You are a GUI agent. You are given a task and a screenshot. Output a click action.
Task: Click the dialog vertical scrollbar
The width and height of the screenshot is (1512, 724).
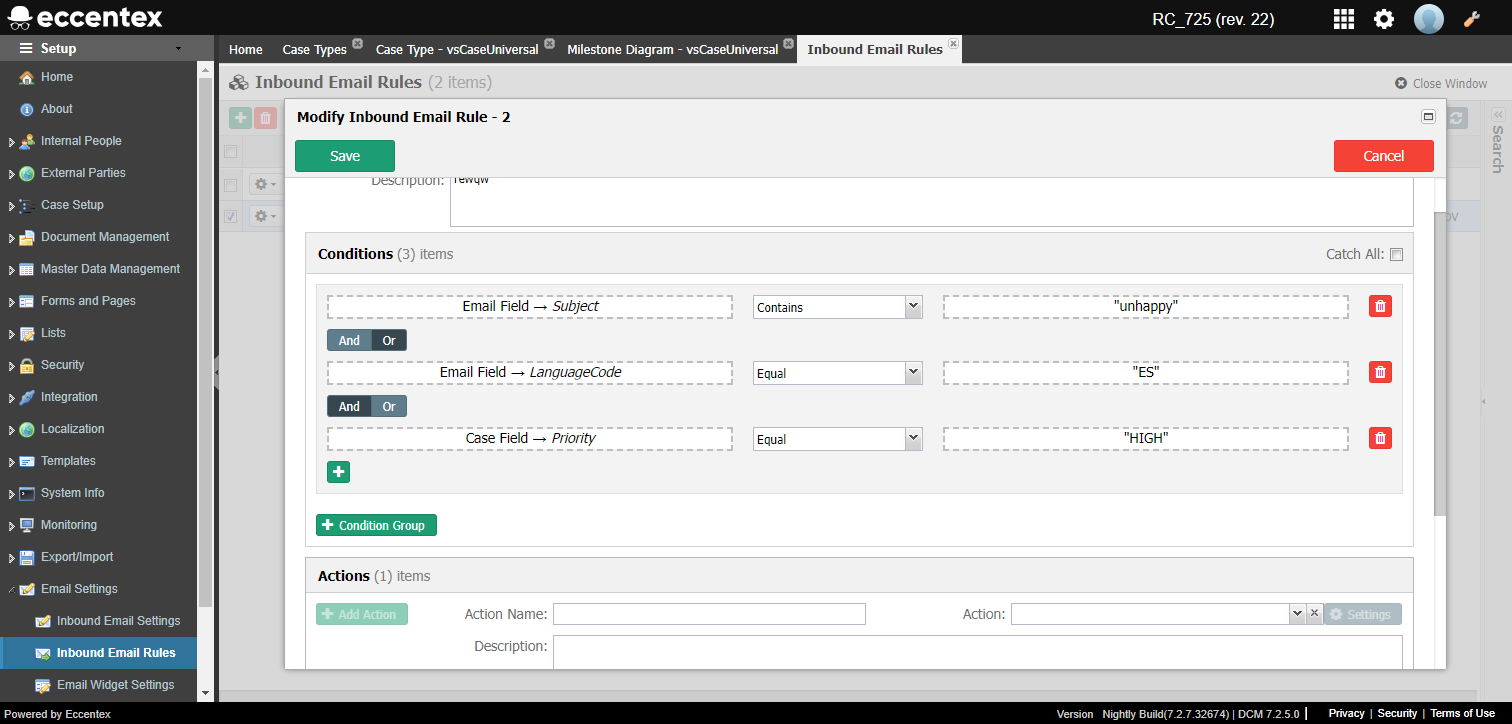tap(1440, 363)
